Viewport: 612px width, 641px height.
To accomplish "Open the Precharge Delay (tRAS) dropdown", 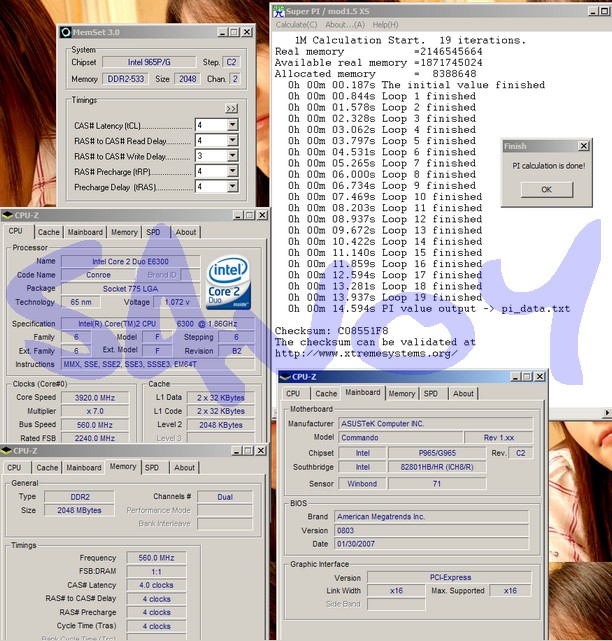I will click(232, 186).
